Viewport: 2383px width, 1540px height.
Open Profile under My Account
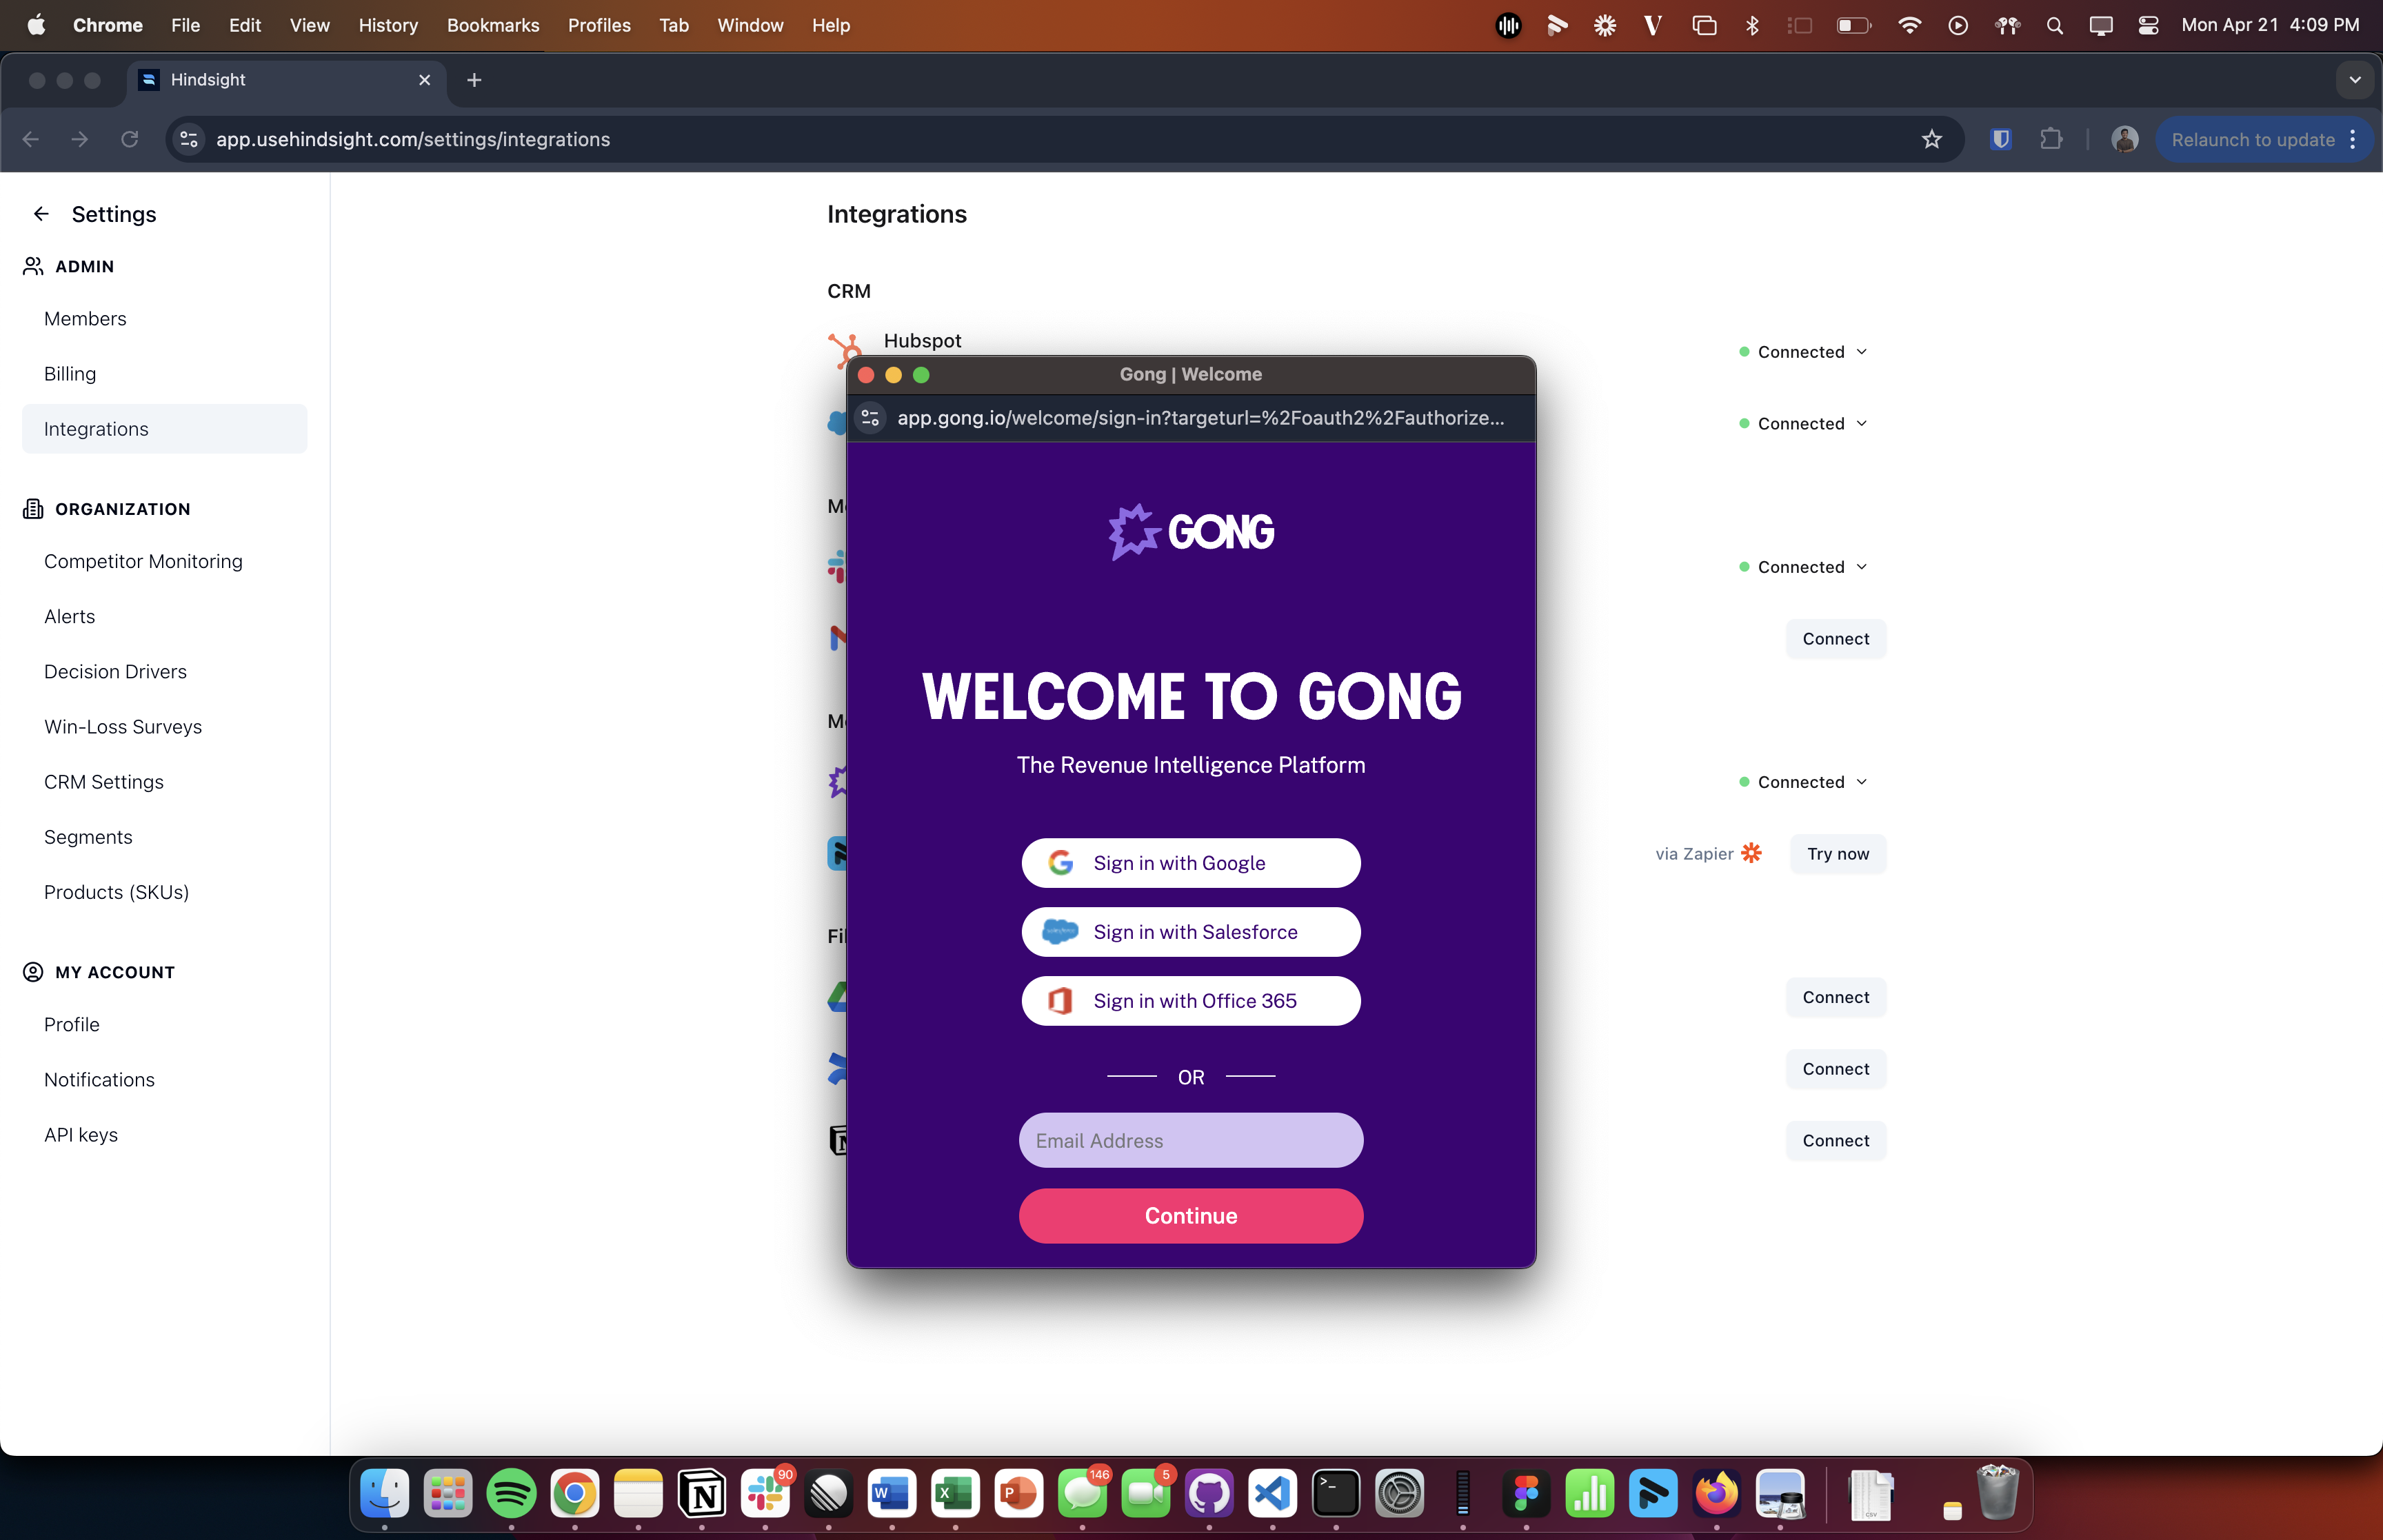(72, 1025)
